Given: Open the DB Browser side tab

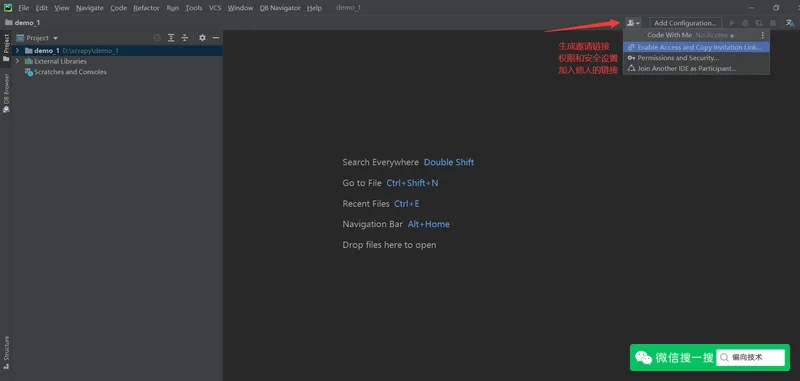Looking at the screenshot, I should click(6, 93).
